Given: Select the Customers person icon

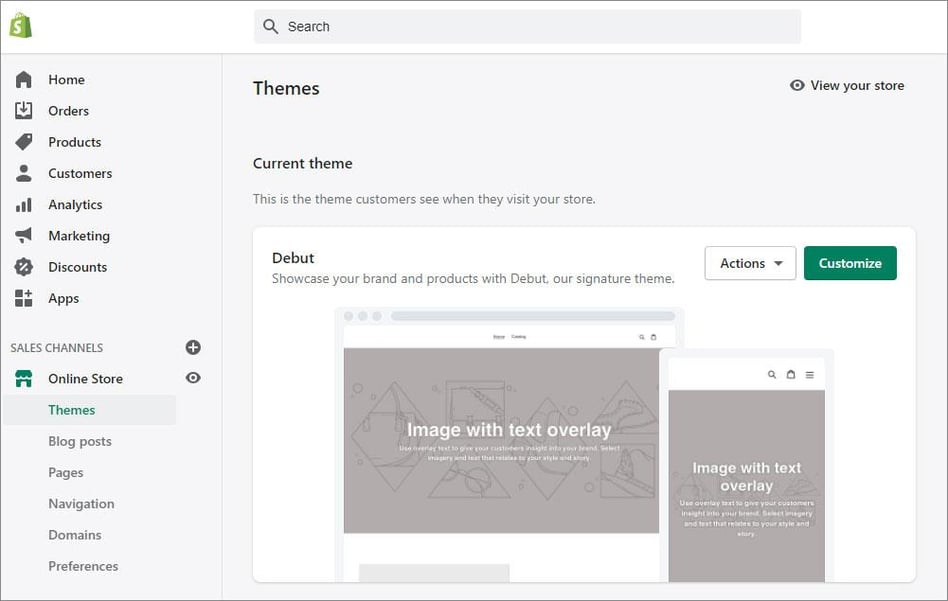Looking at the screenshot, I should point(25,173).
